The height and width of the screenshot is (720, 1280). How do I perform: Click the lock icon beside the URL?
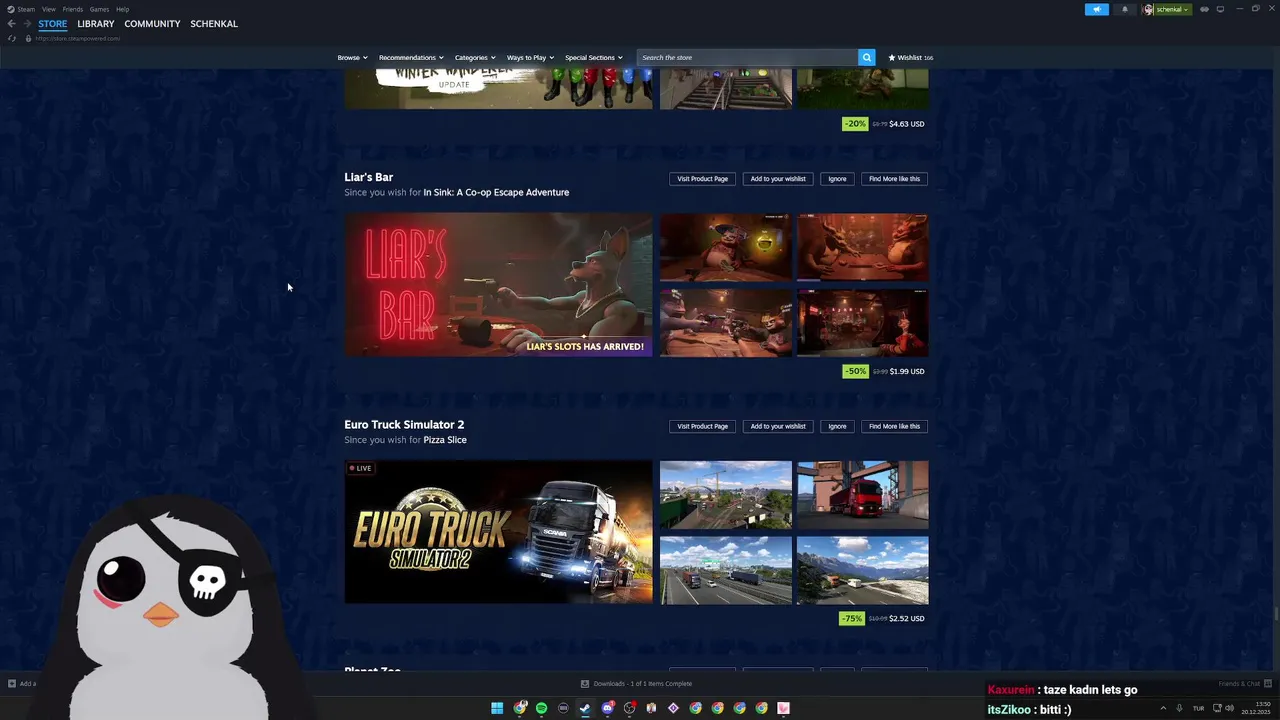point(28,38)
